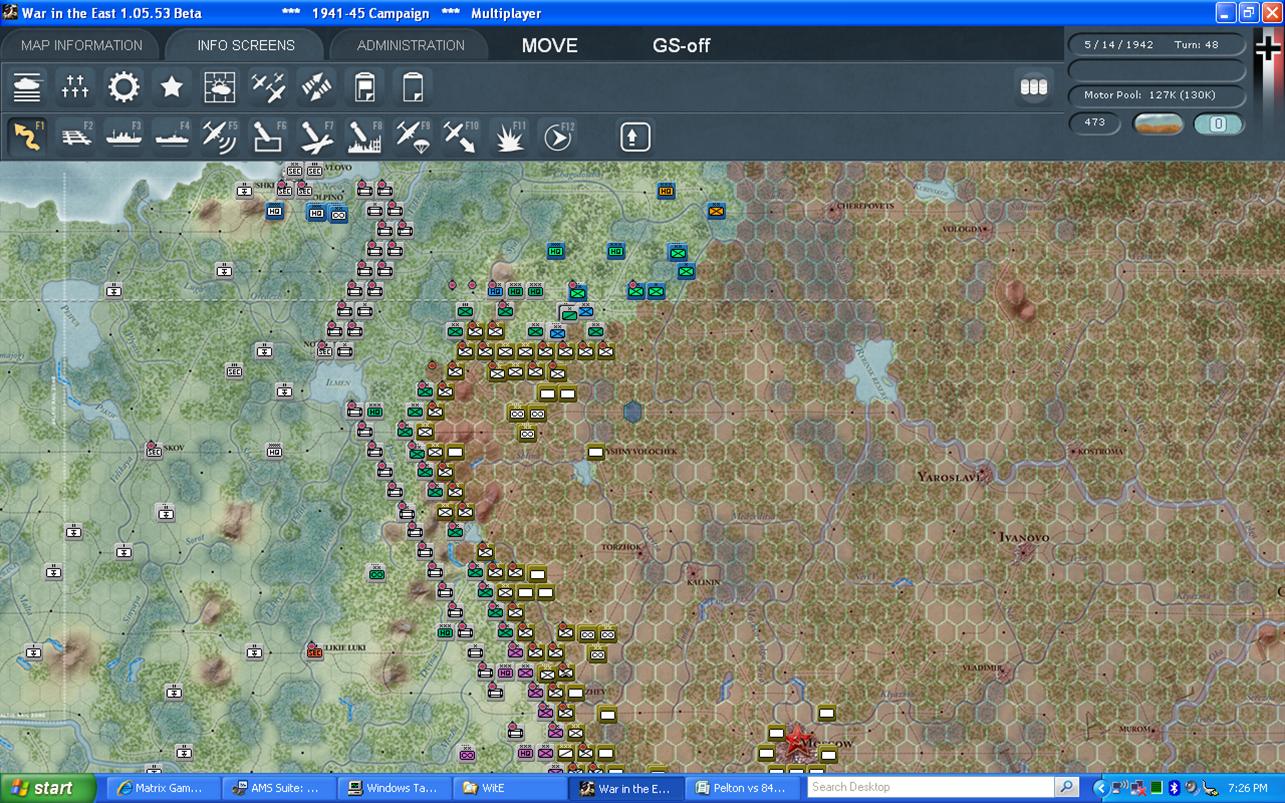The height and width of the screenshot is (803, 1285).
Task: Select F8 bomb city mode
Action: pyautogui.click(x=364, y=136)
